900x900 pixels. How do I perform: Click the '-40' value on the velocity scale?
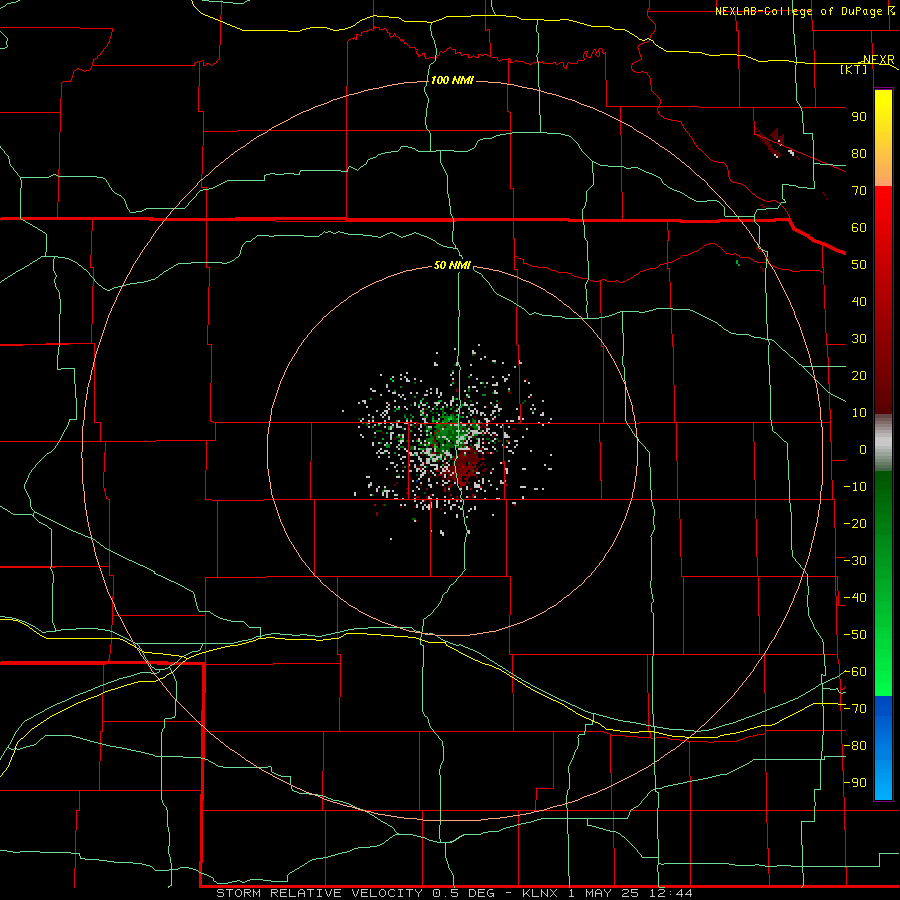click(855, 598)
